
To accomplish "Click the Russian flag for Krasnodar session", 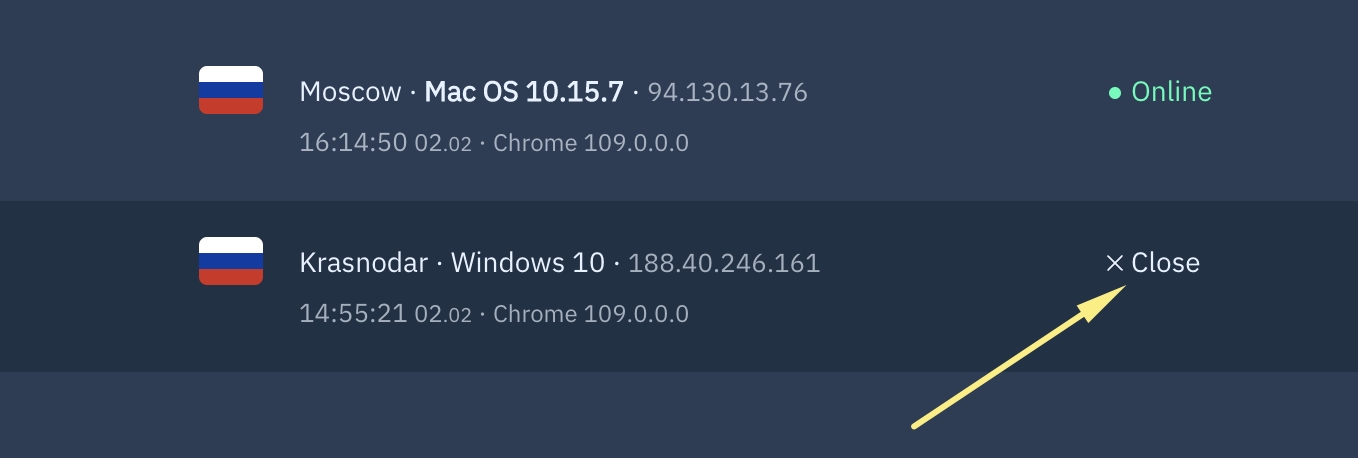I will coord(231,261).
